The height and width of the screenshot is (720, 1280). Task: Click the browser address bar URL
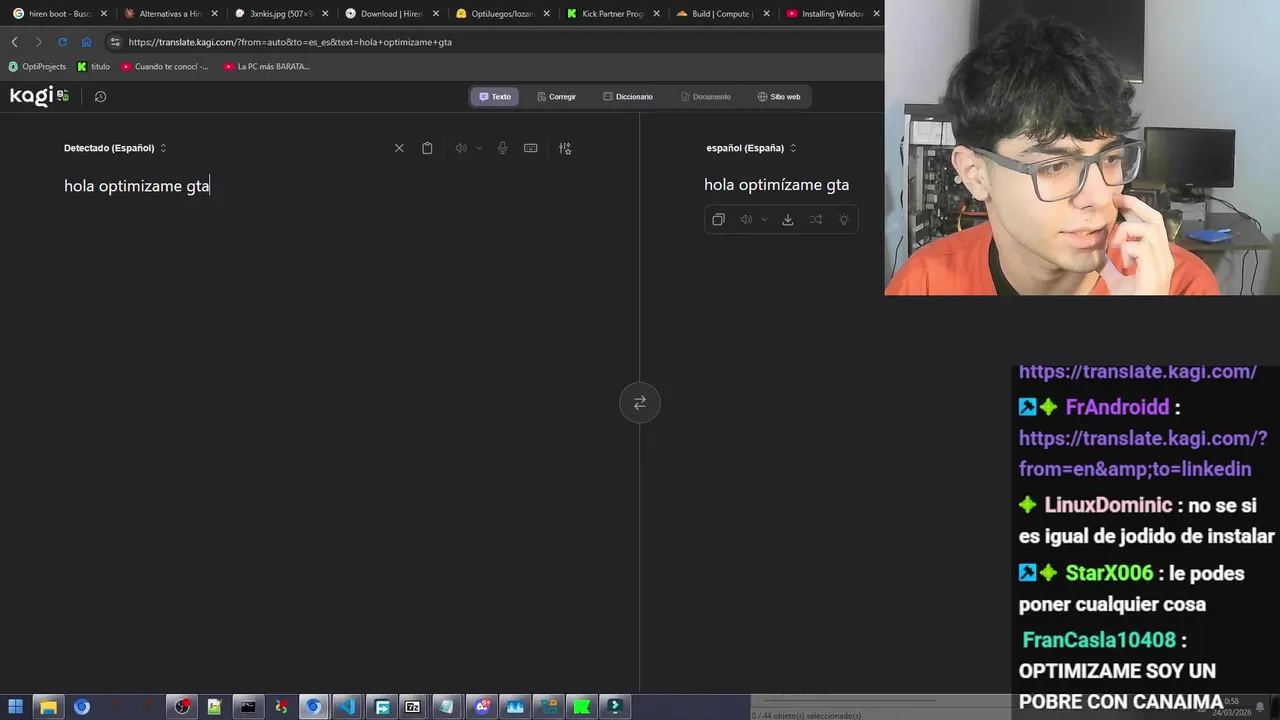coord(290,42)
